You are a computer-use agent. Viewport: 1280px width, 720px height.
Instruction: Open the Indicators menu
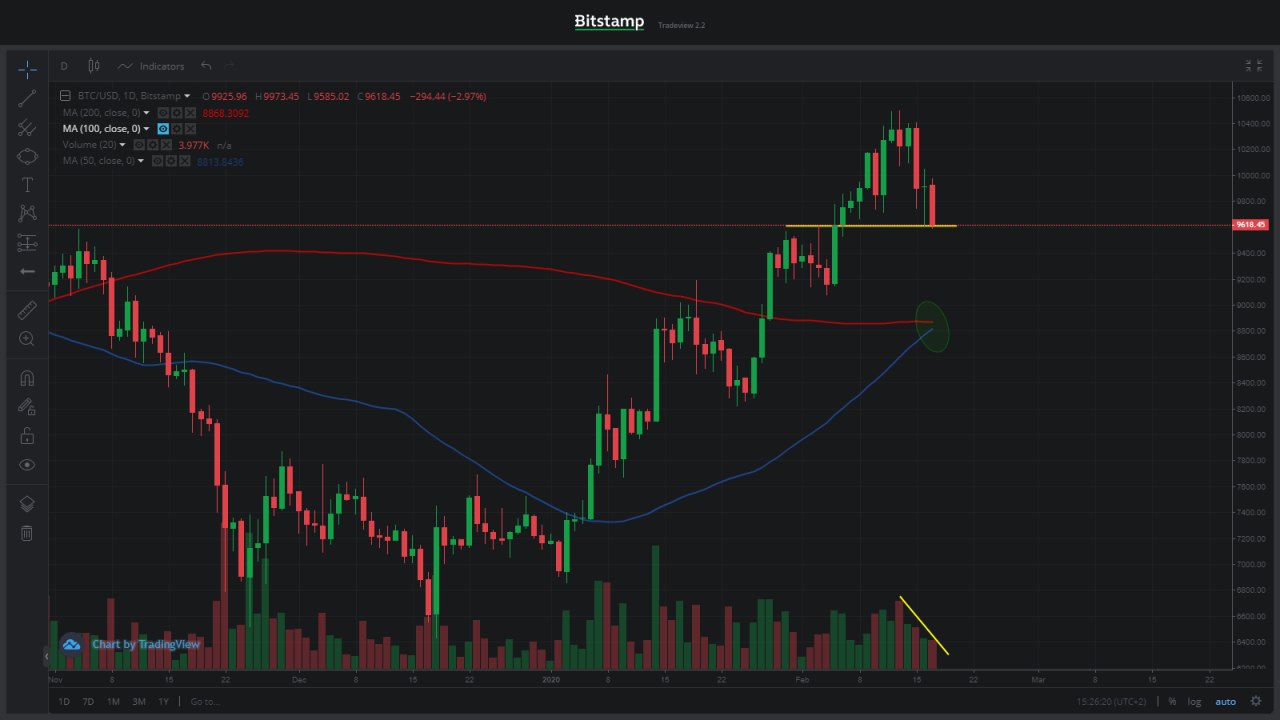[x=151, y=66]
